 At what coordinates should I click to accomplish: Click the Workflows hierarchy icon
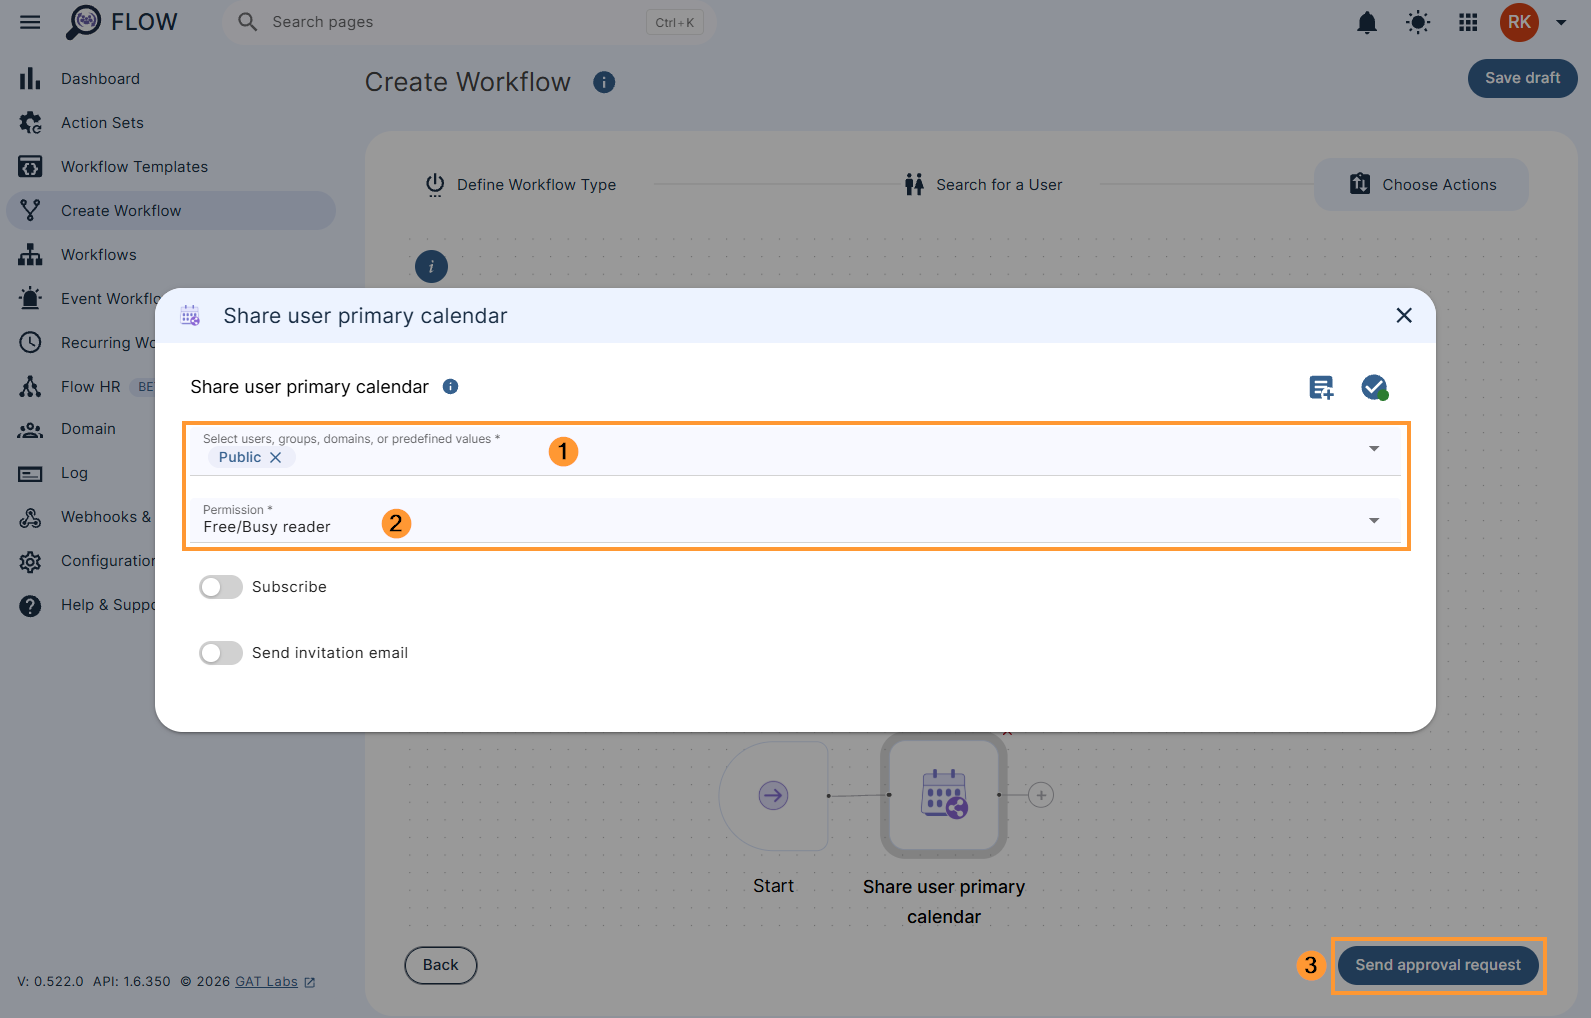coord(30,255)
